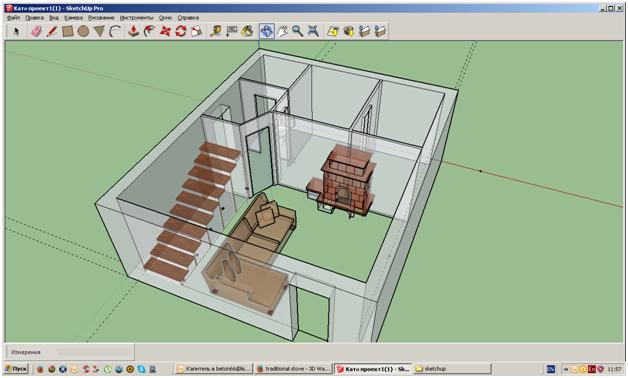Switch to sketchup folder taskbar button
Image resolution: width=628 pixels, height=378 pixels.
(453, 368)
